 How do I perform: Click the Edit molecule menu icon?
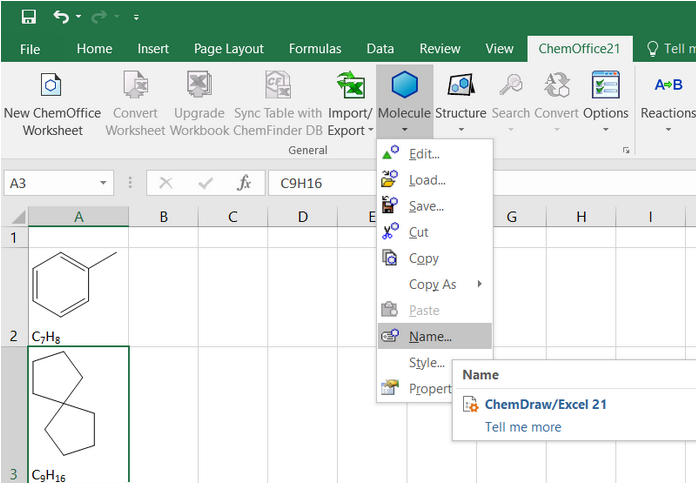[390, 152]
